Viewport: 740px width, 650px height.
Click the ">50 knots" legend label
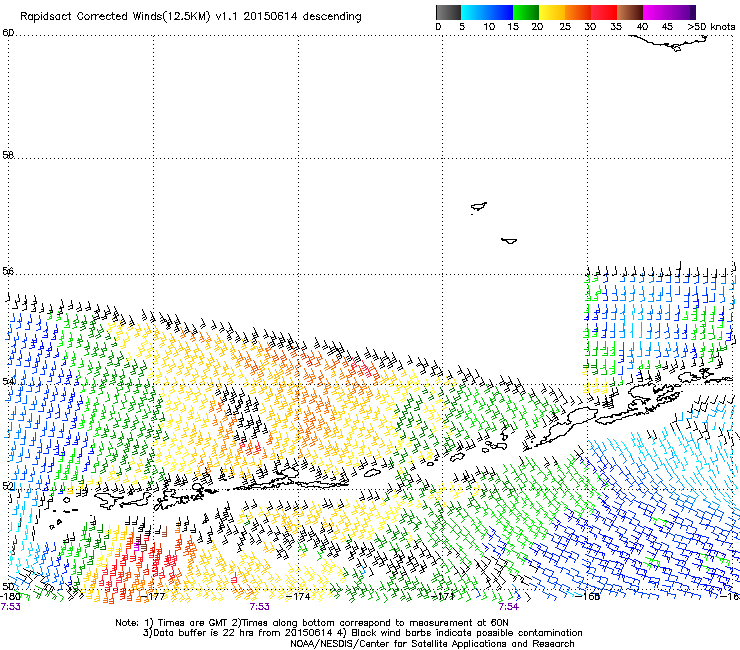coord(711,27)
